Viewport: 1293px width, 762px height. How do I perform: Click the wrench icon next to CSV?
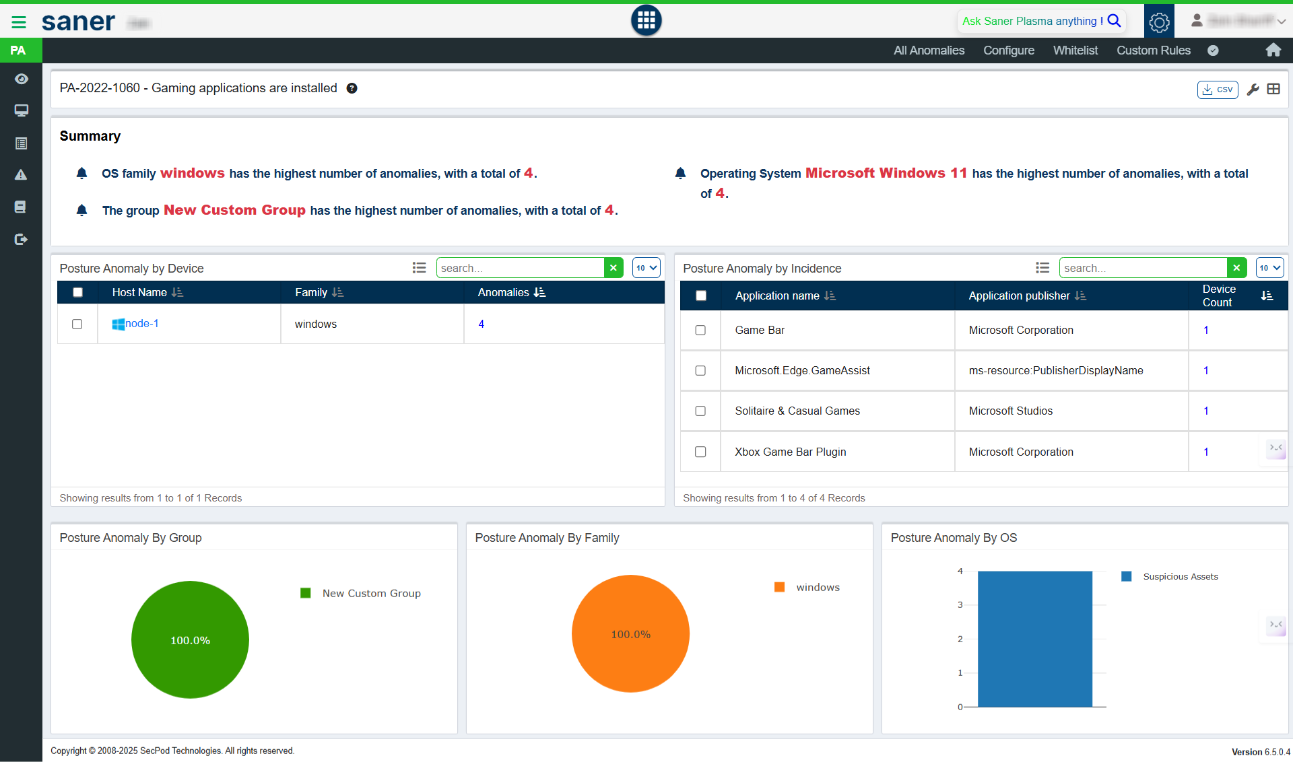pyautogui.click(x=1253, y=90)
